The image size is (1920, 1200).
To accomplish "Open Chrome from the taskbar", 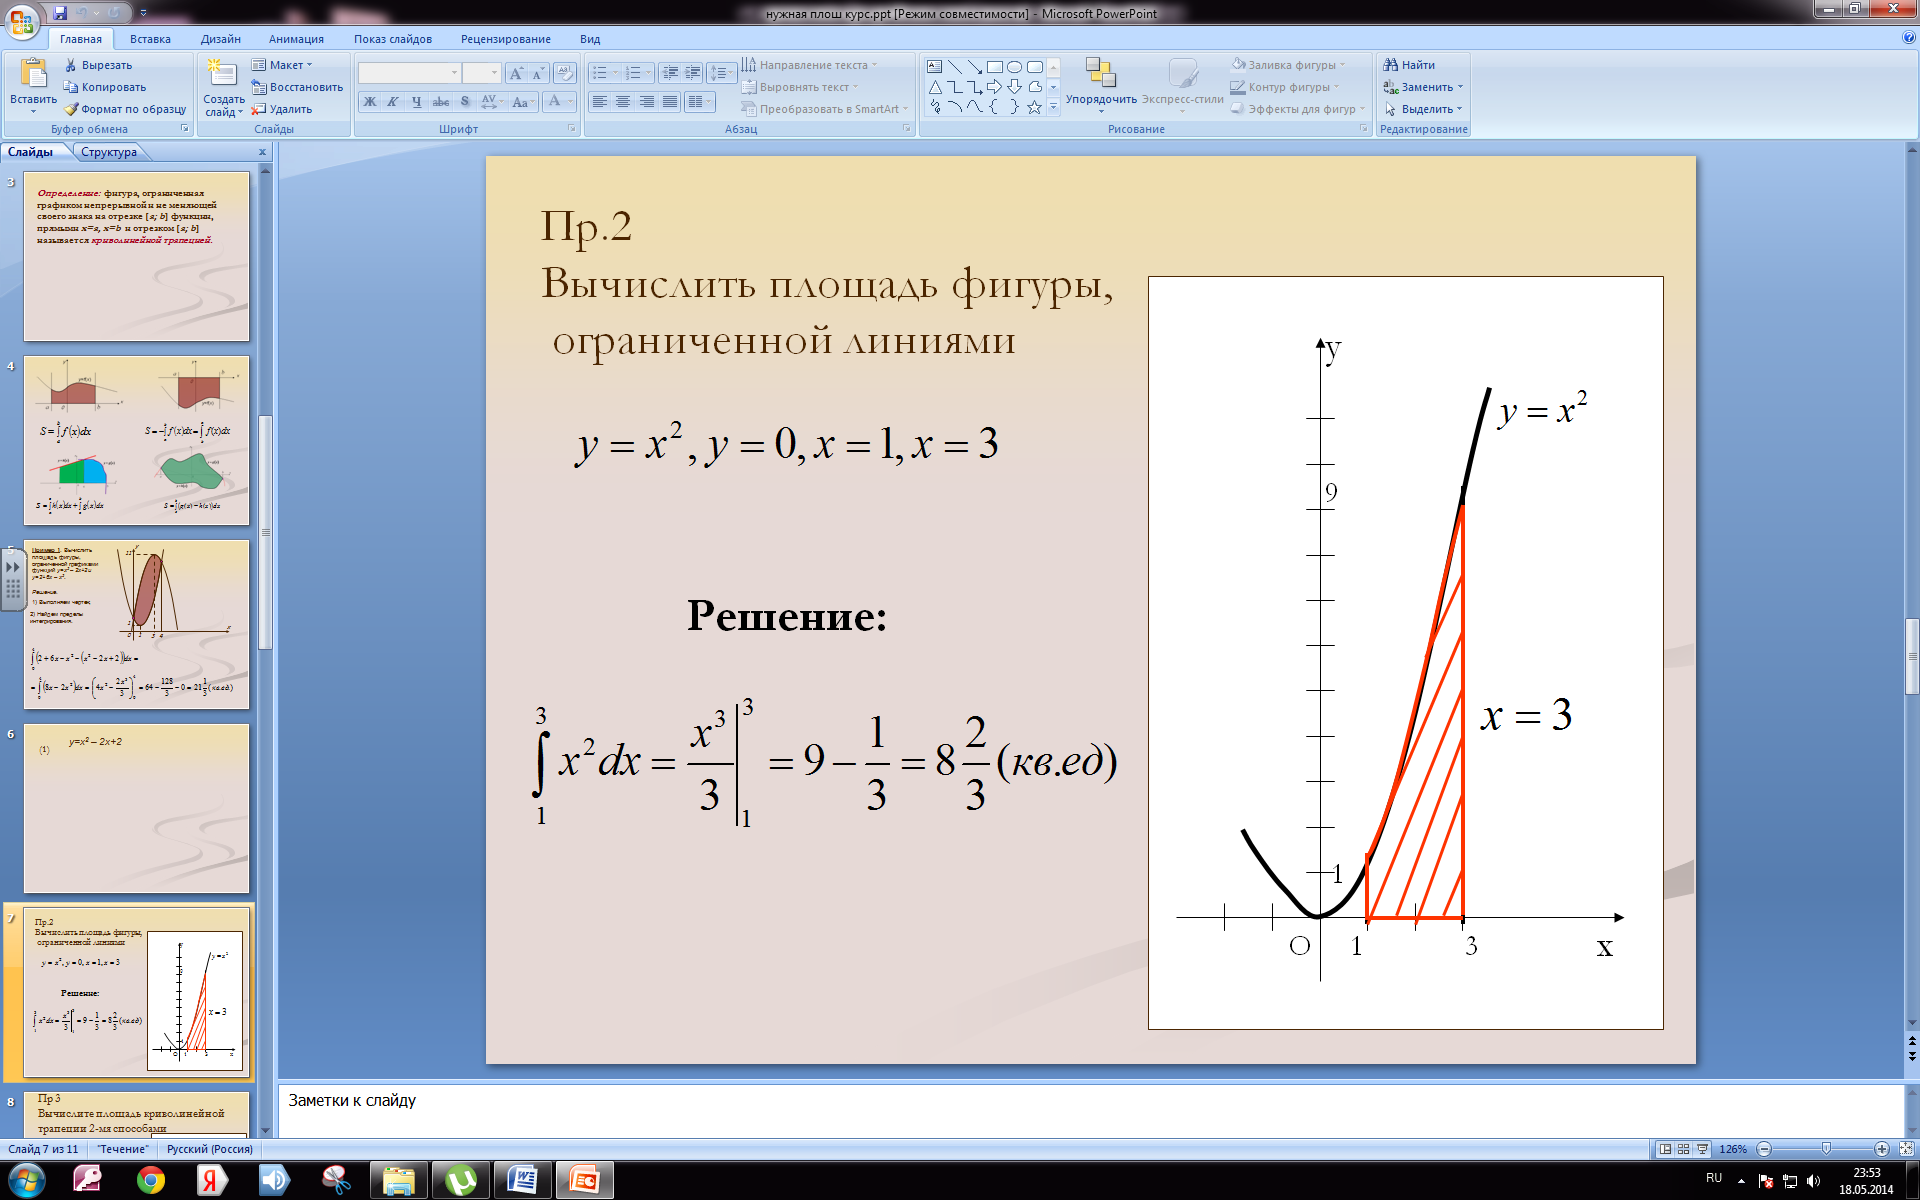I will click(151, 1180).
